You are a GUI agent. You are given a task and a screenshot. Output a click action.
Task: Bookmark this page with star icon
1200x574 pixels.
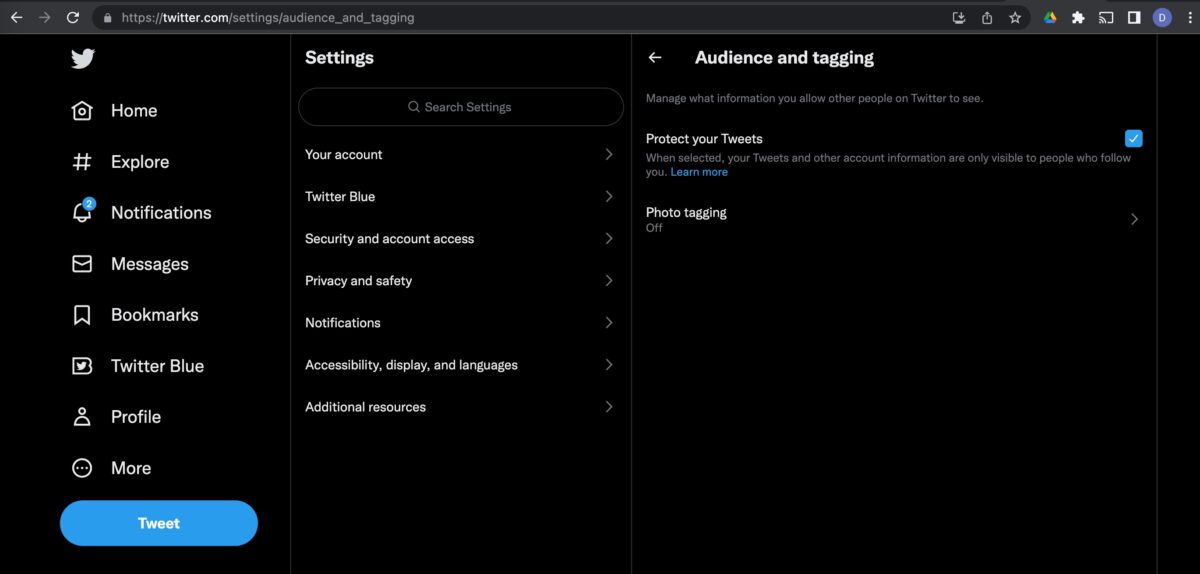[x=1015, y=17]
